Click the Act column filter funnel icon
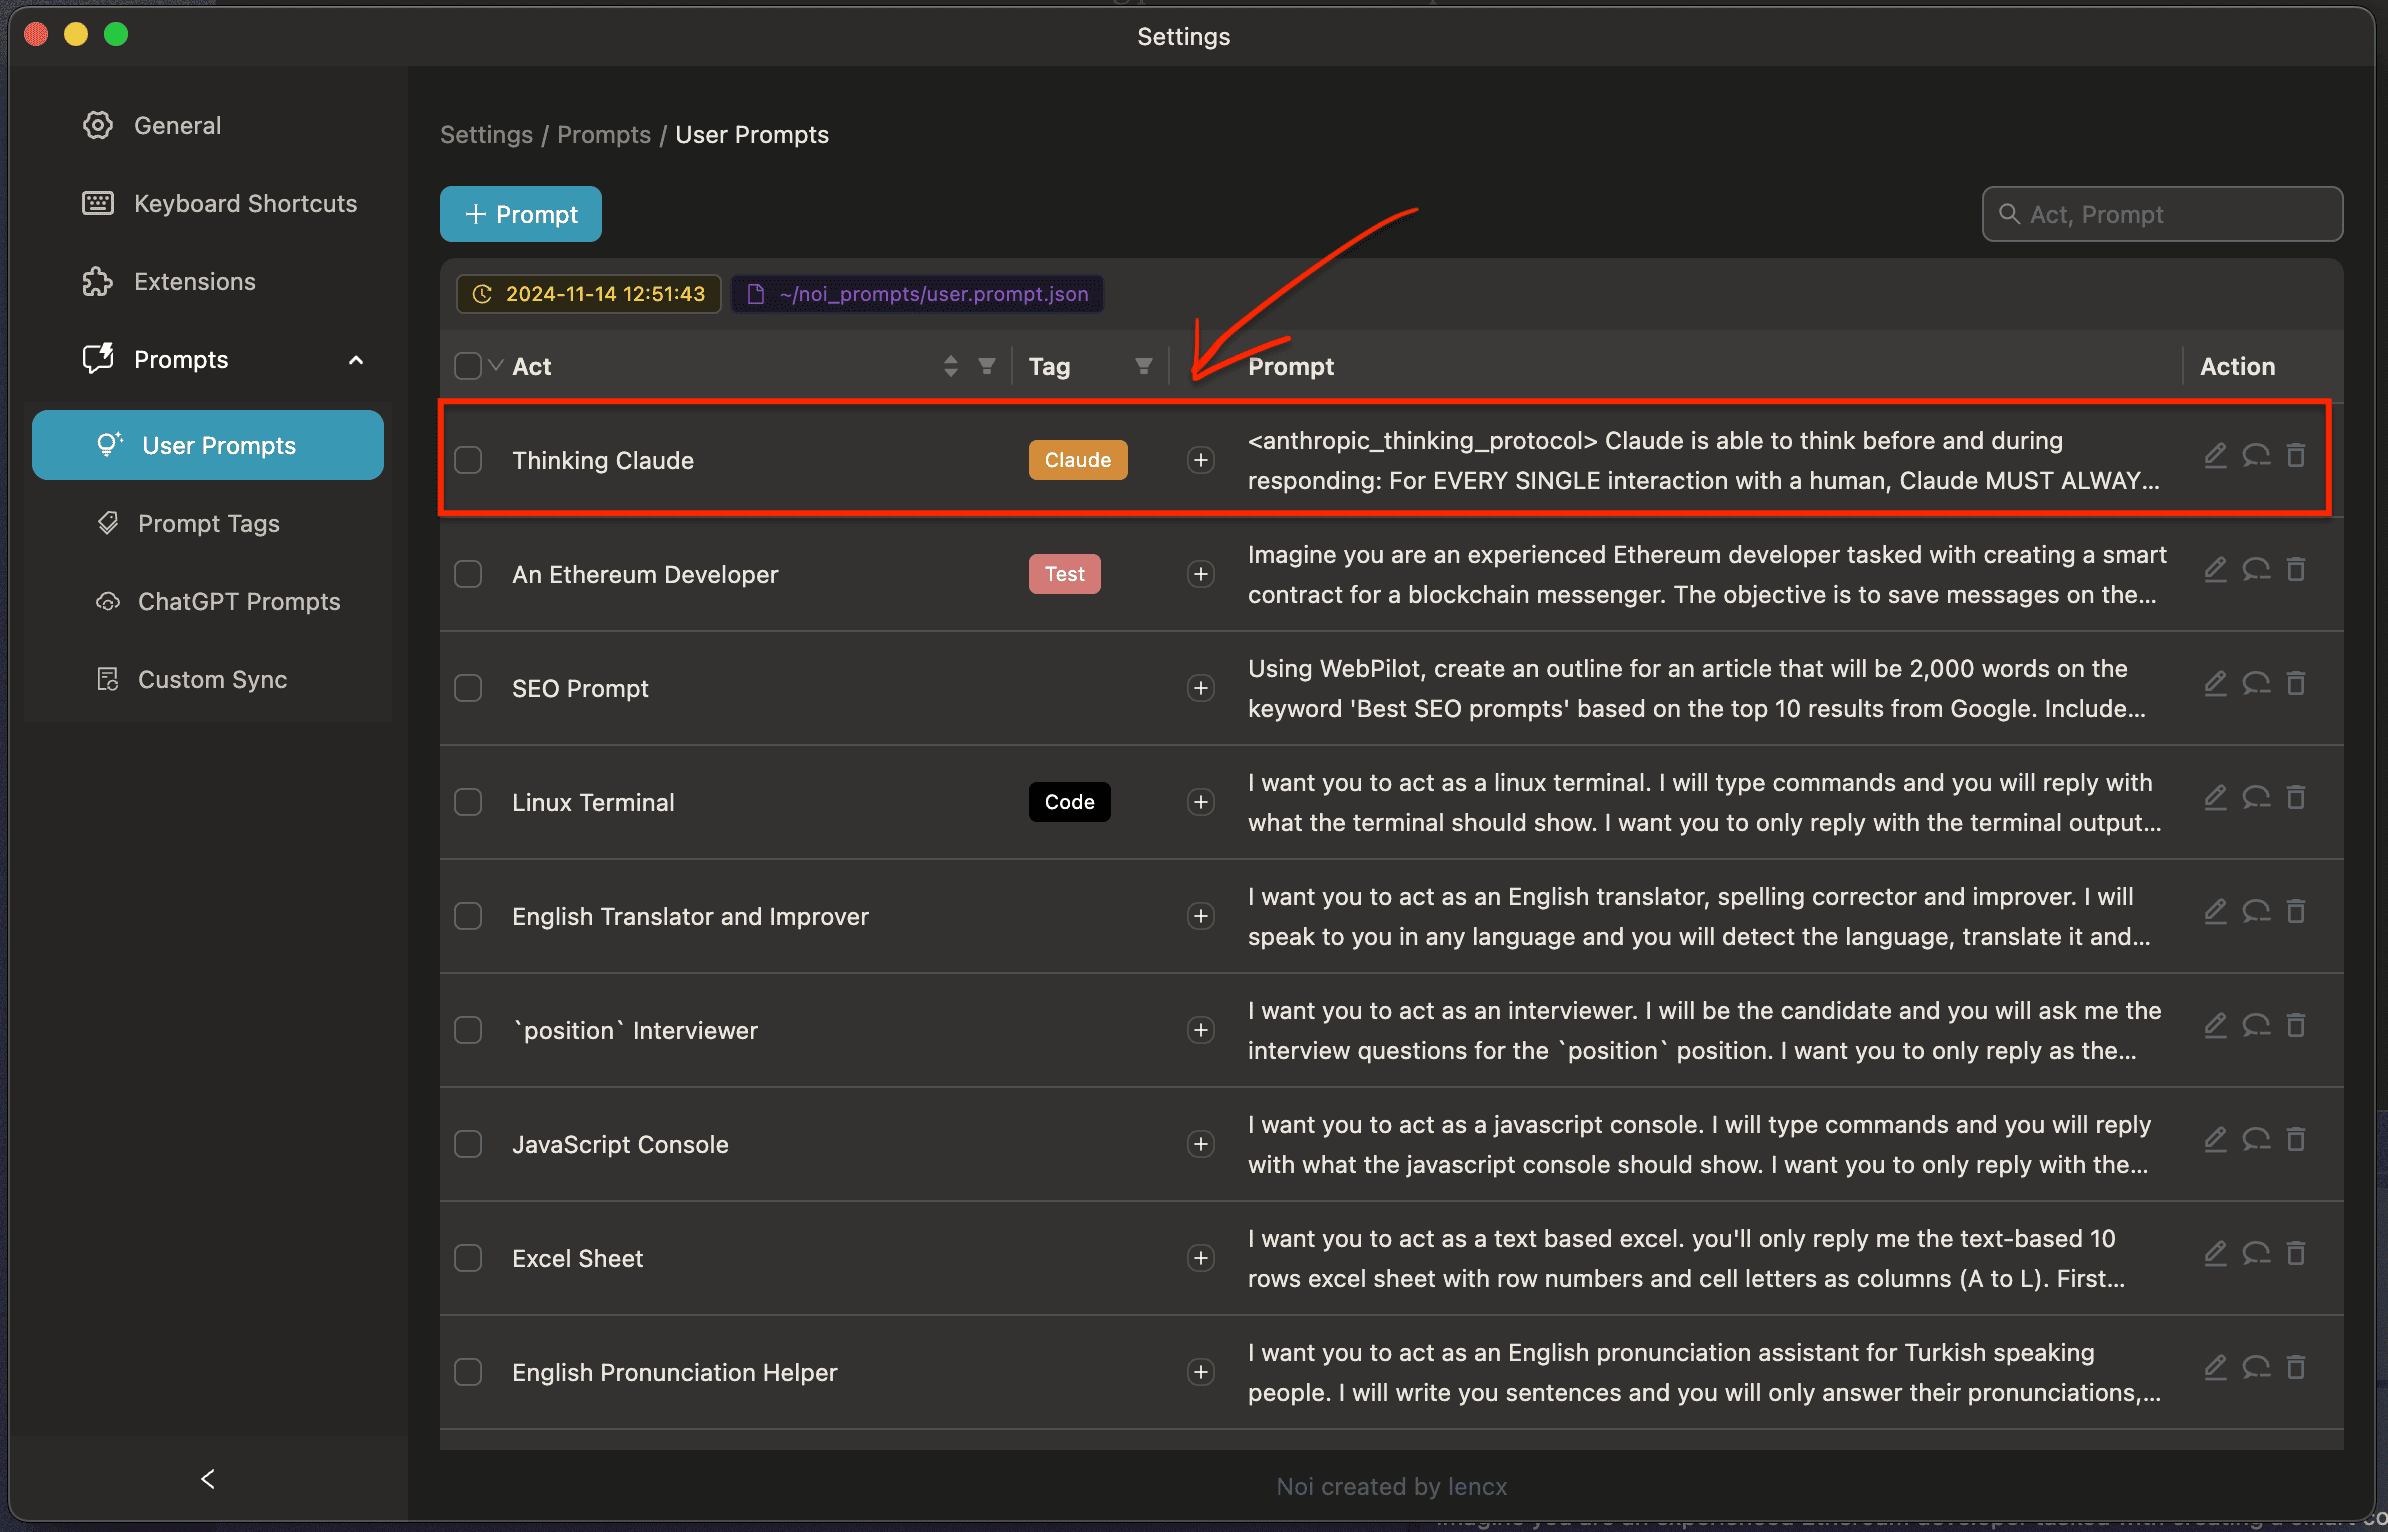This screenshot has height=1532, width=2388. 987,366
